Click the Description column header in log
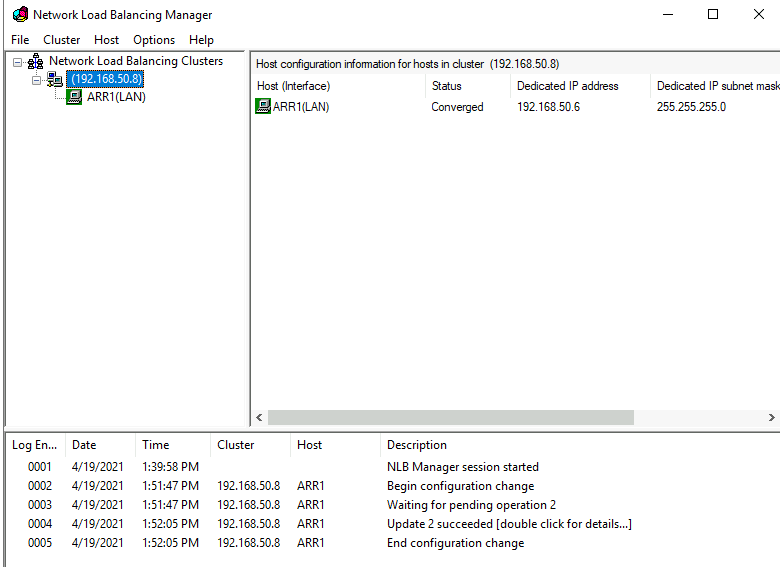 581,445
